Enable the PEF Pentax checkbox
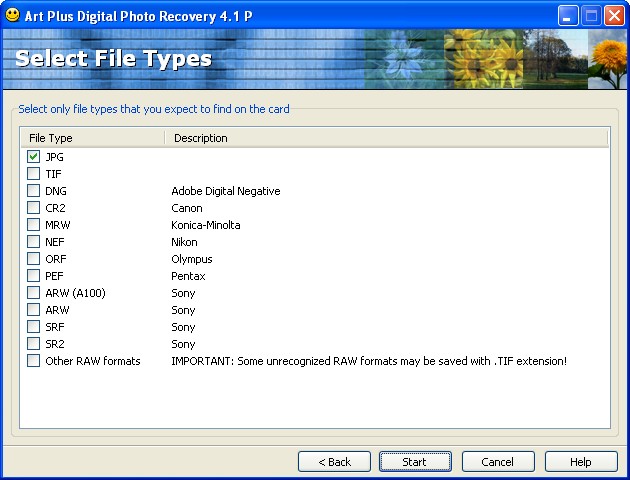 (x=33, y=276)
